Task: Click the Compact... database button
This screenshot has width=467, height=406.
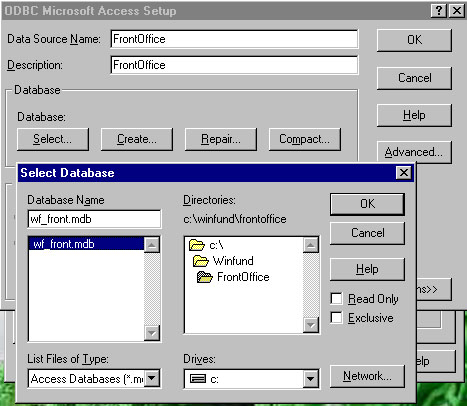Action: (305, 139)
